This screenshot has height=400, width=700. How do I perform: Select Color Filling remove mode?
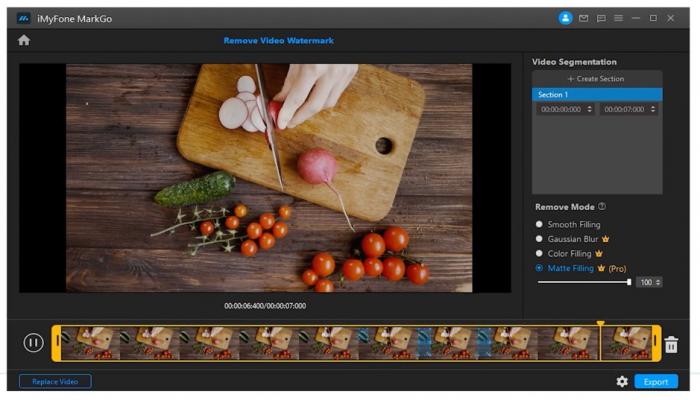[x=541, y=253]
